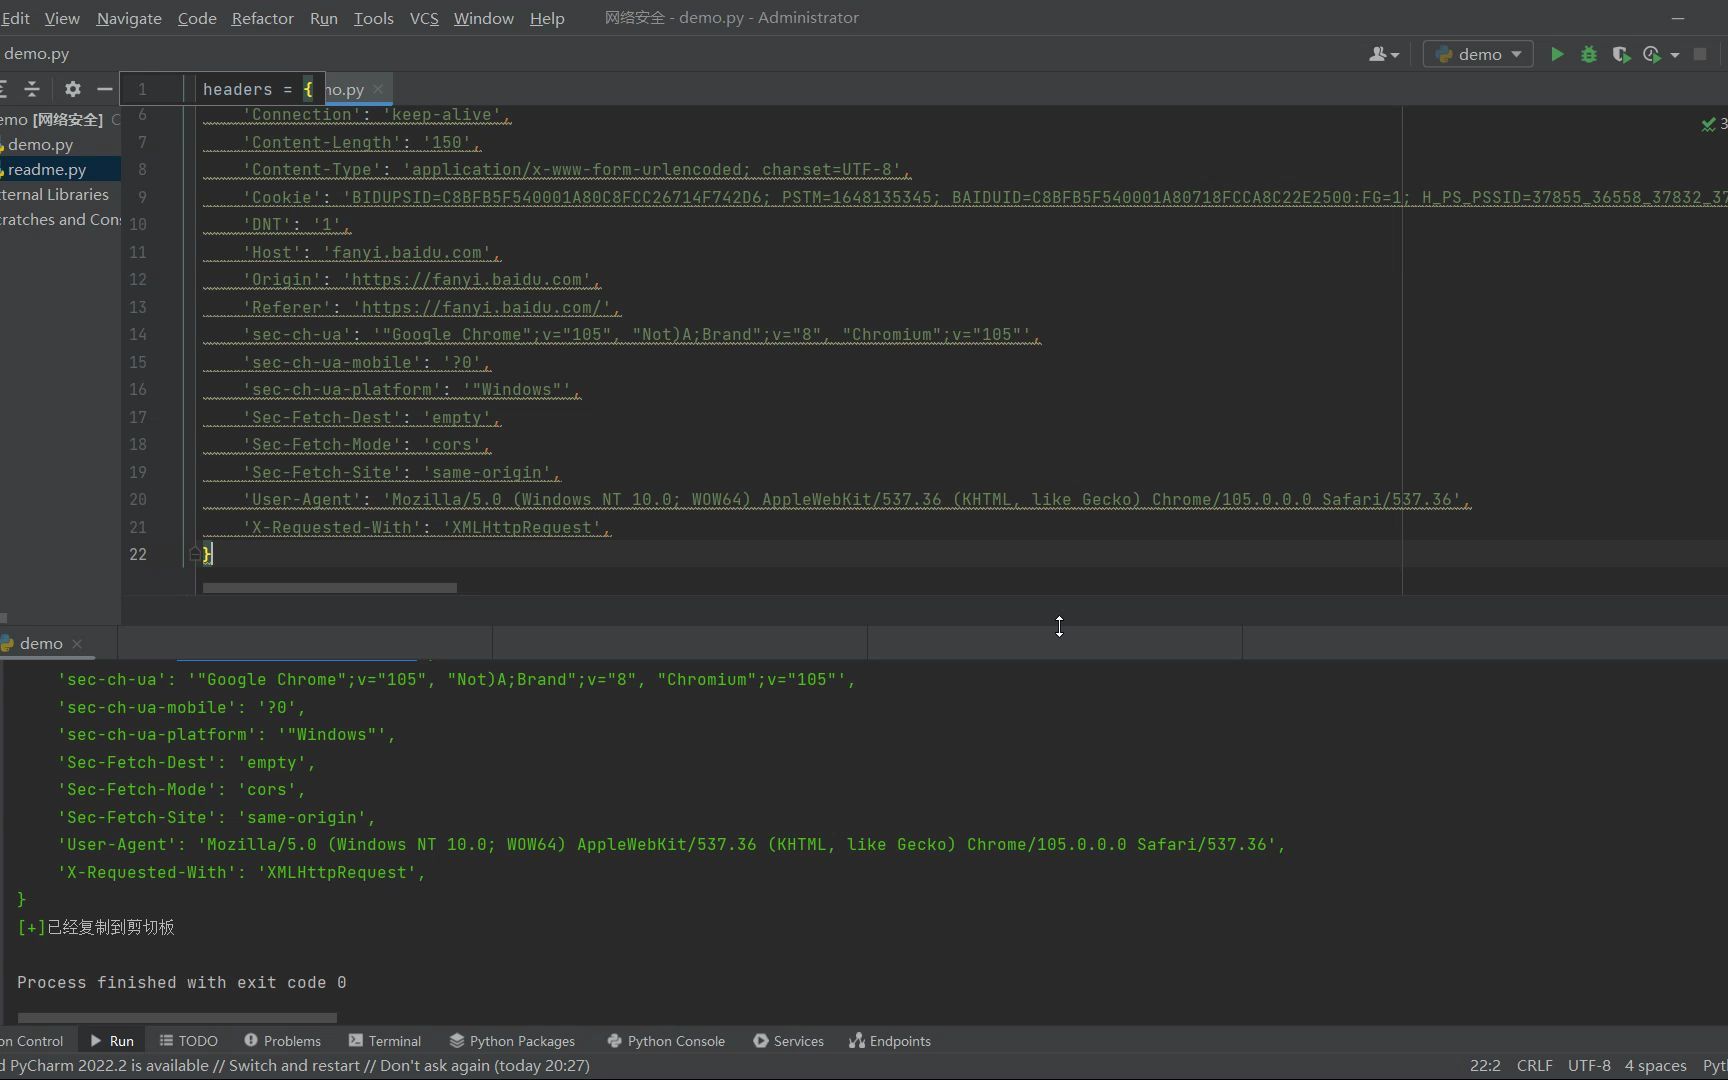This screenshot has width=1728, height=1080.
Task: Open the Refactor menu
Action: (262, 18)
